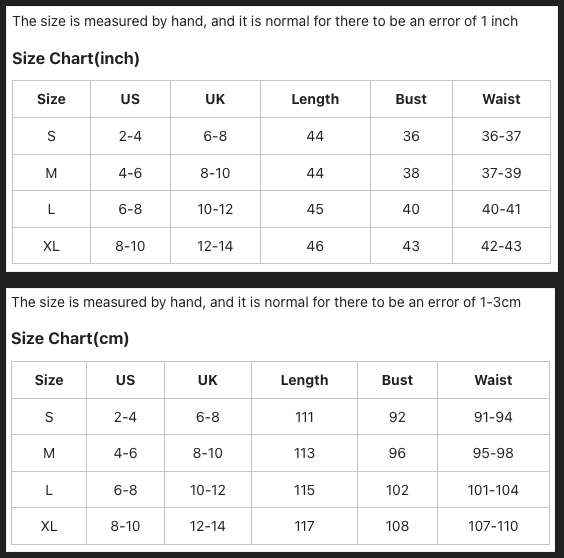Click size XL row label in cm chart
This screenshot has width=564, height=558.
pos(49,526)
